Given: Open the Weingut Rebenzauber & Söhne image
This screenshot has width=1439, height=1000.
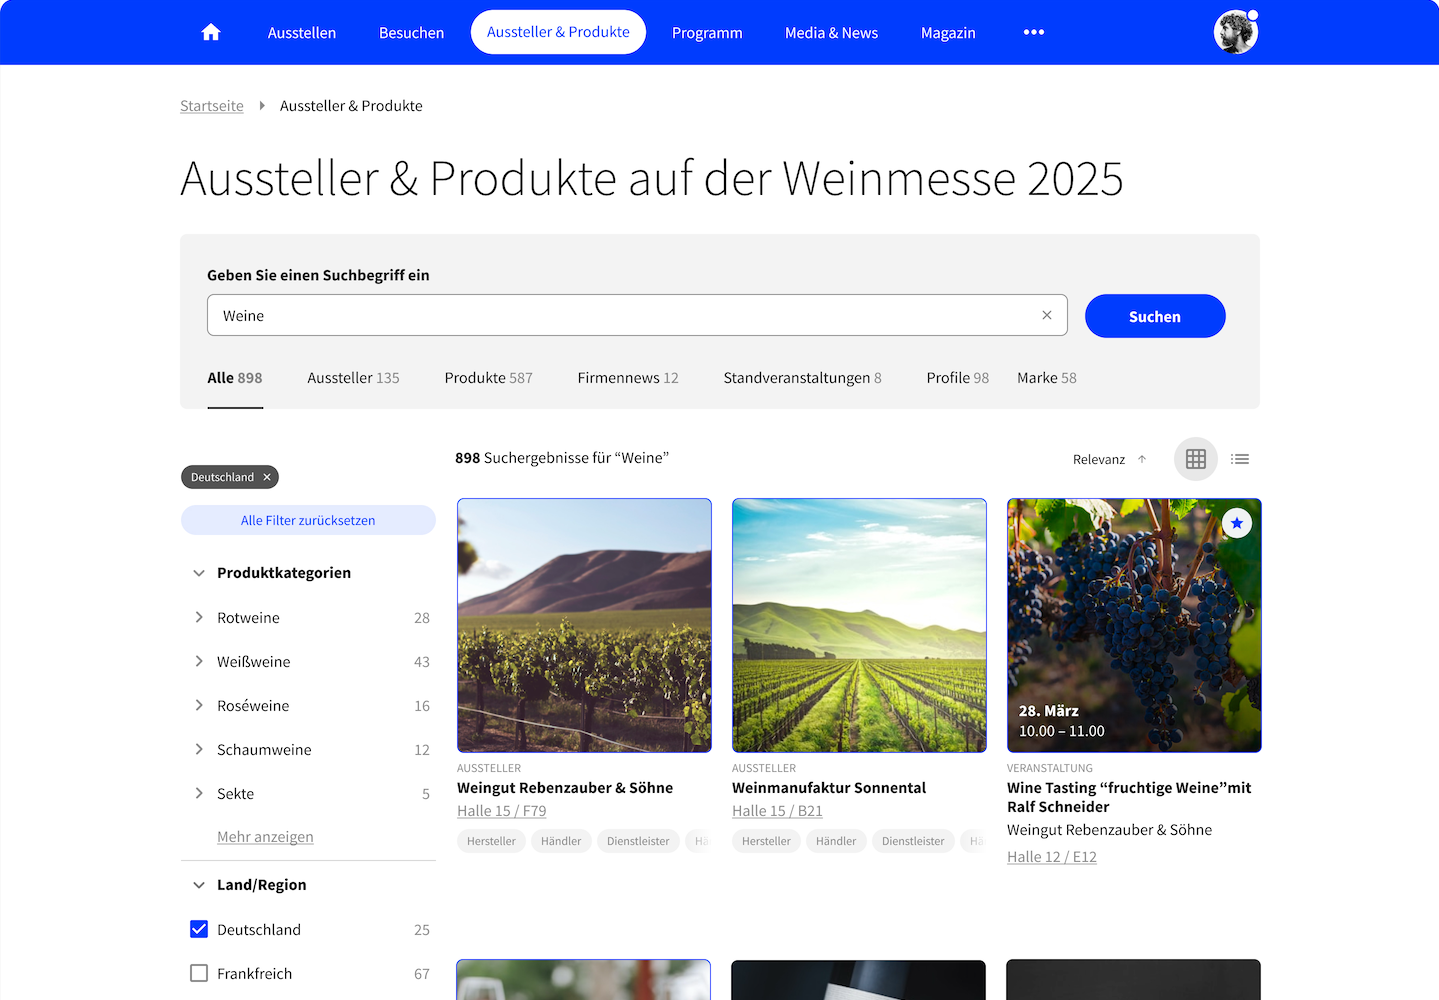Looking at the screenshot, I should click(584, 625).
